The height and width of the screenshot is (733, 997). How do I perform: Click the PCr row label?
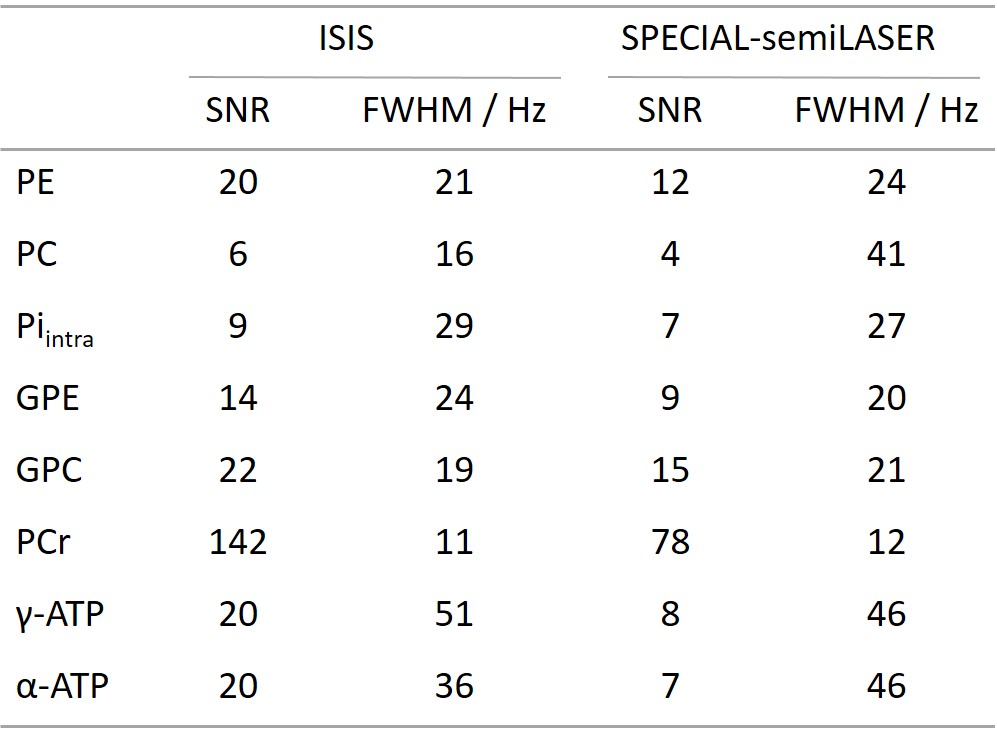click(45, 542)
